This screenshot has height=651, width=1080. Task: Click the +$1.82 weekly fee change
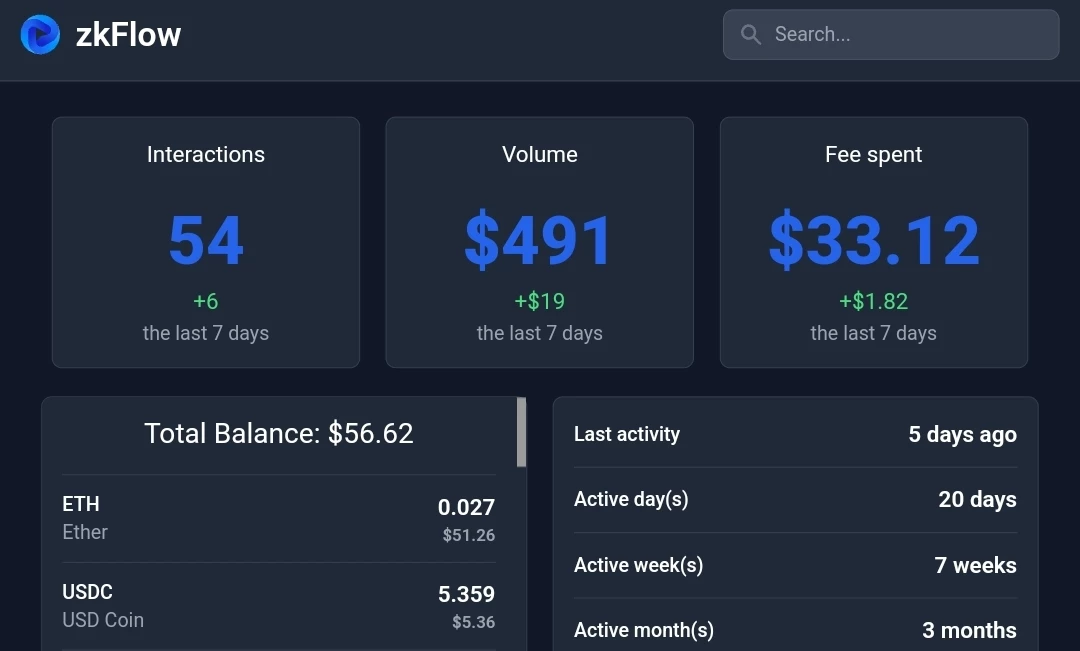coord(873,301)
